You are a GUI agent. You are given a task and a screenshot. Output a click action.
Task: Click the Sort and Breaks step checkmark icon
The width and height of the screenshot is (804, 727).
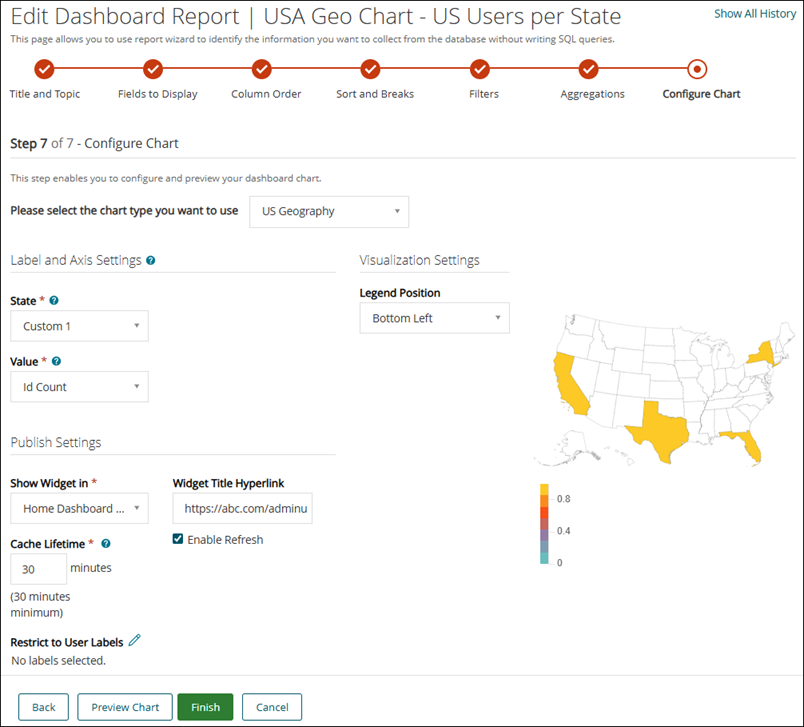(371, 69)
